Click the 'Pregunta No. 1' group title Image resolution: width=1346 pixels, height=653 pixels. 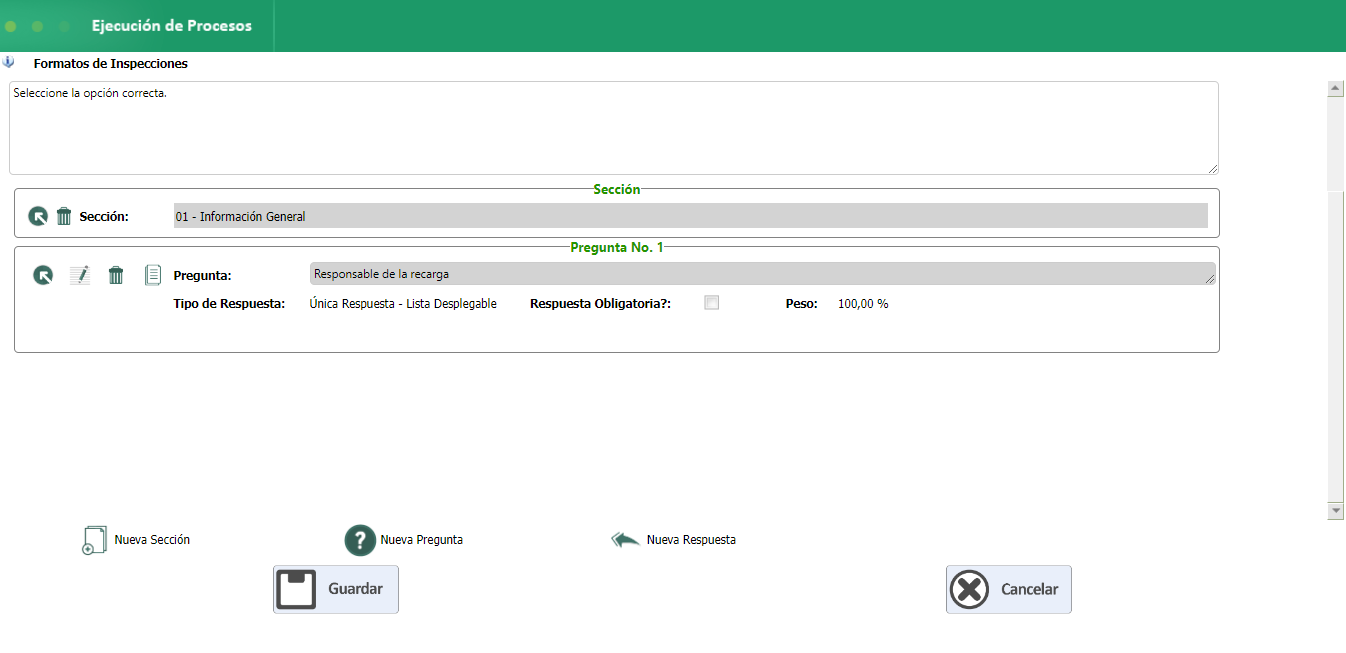617,247
